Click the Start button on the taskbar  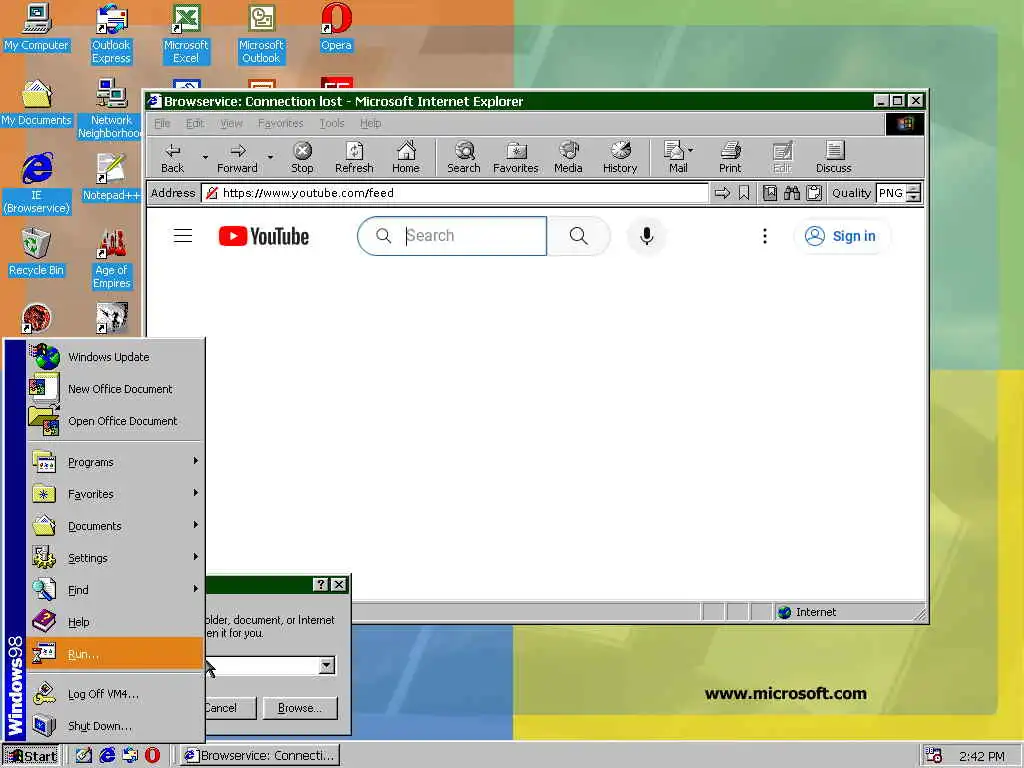click(x=31, y=756)
